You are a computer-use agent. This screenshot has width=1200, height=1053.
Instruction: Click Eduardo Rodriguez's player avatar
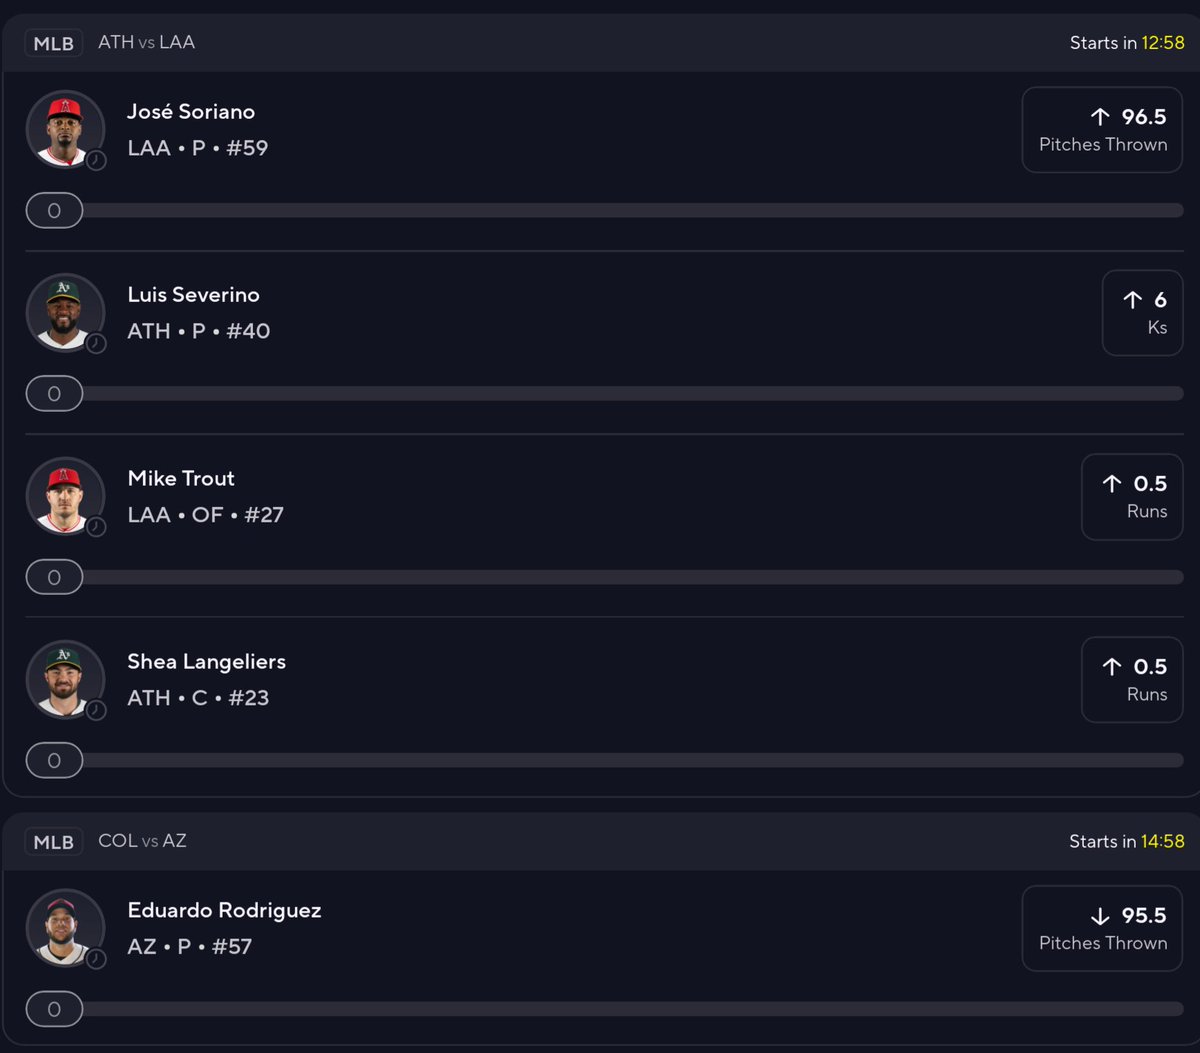click(x=65, y=929)
